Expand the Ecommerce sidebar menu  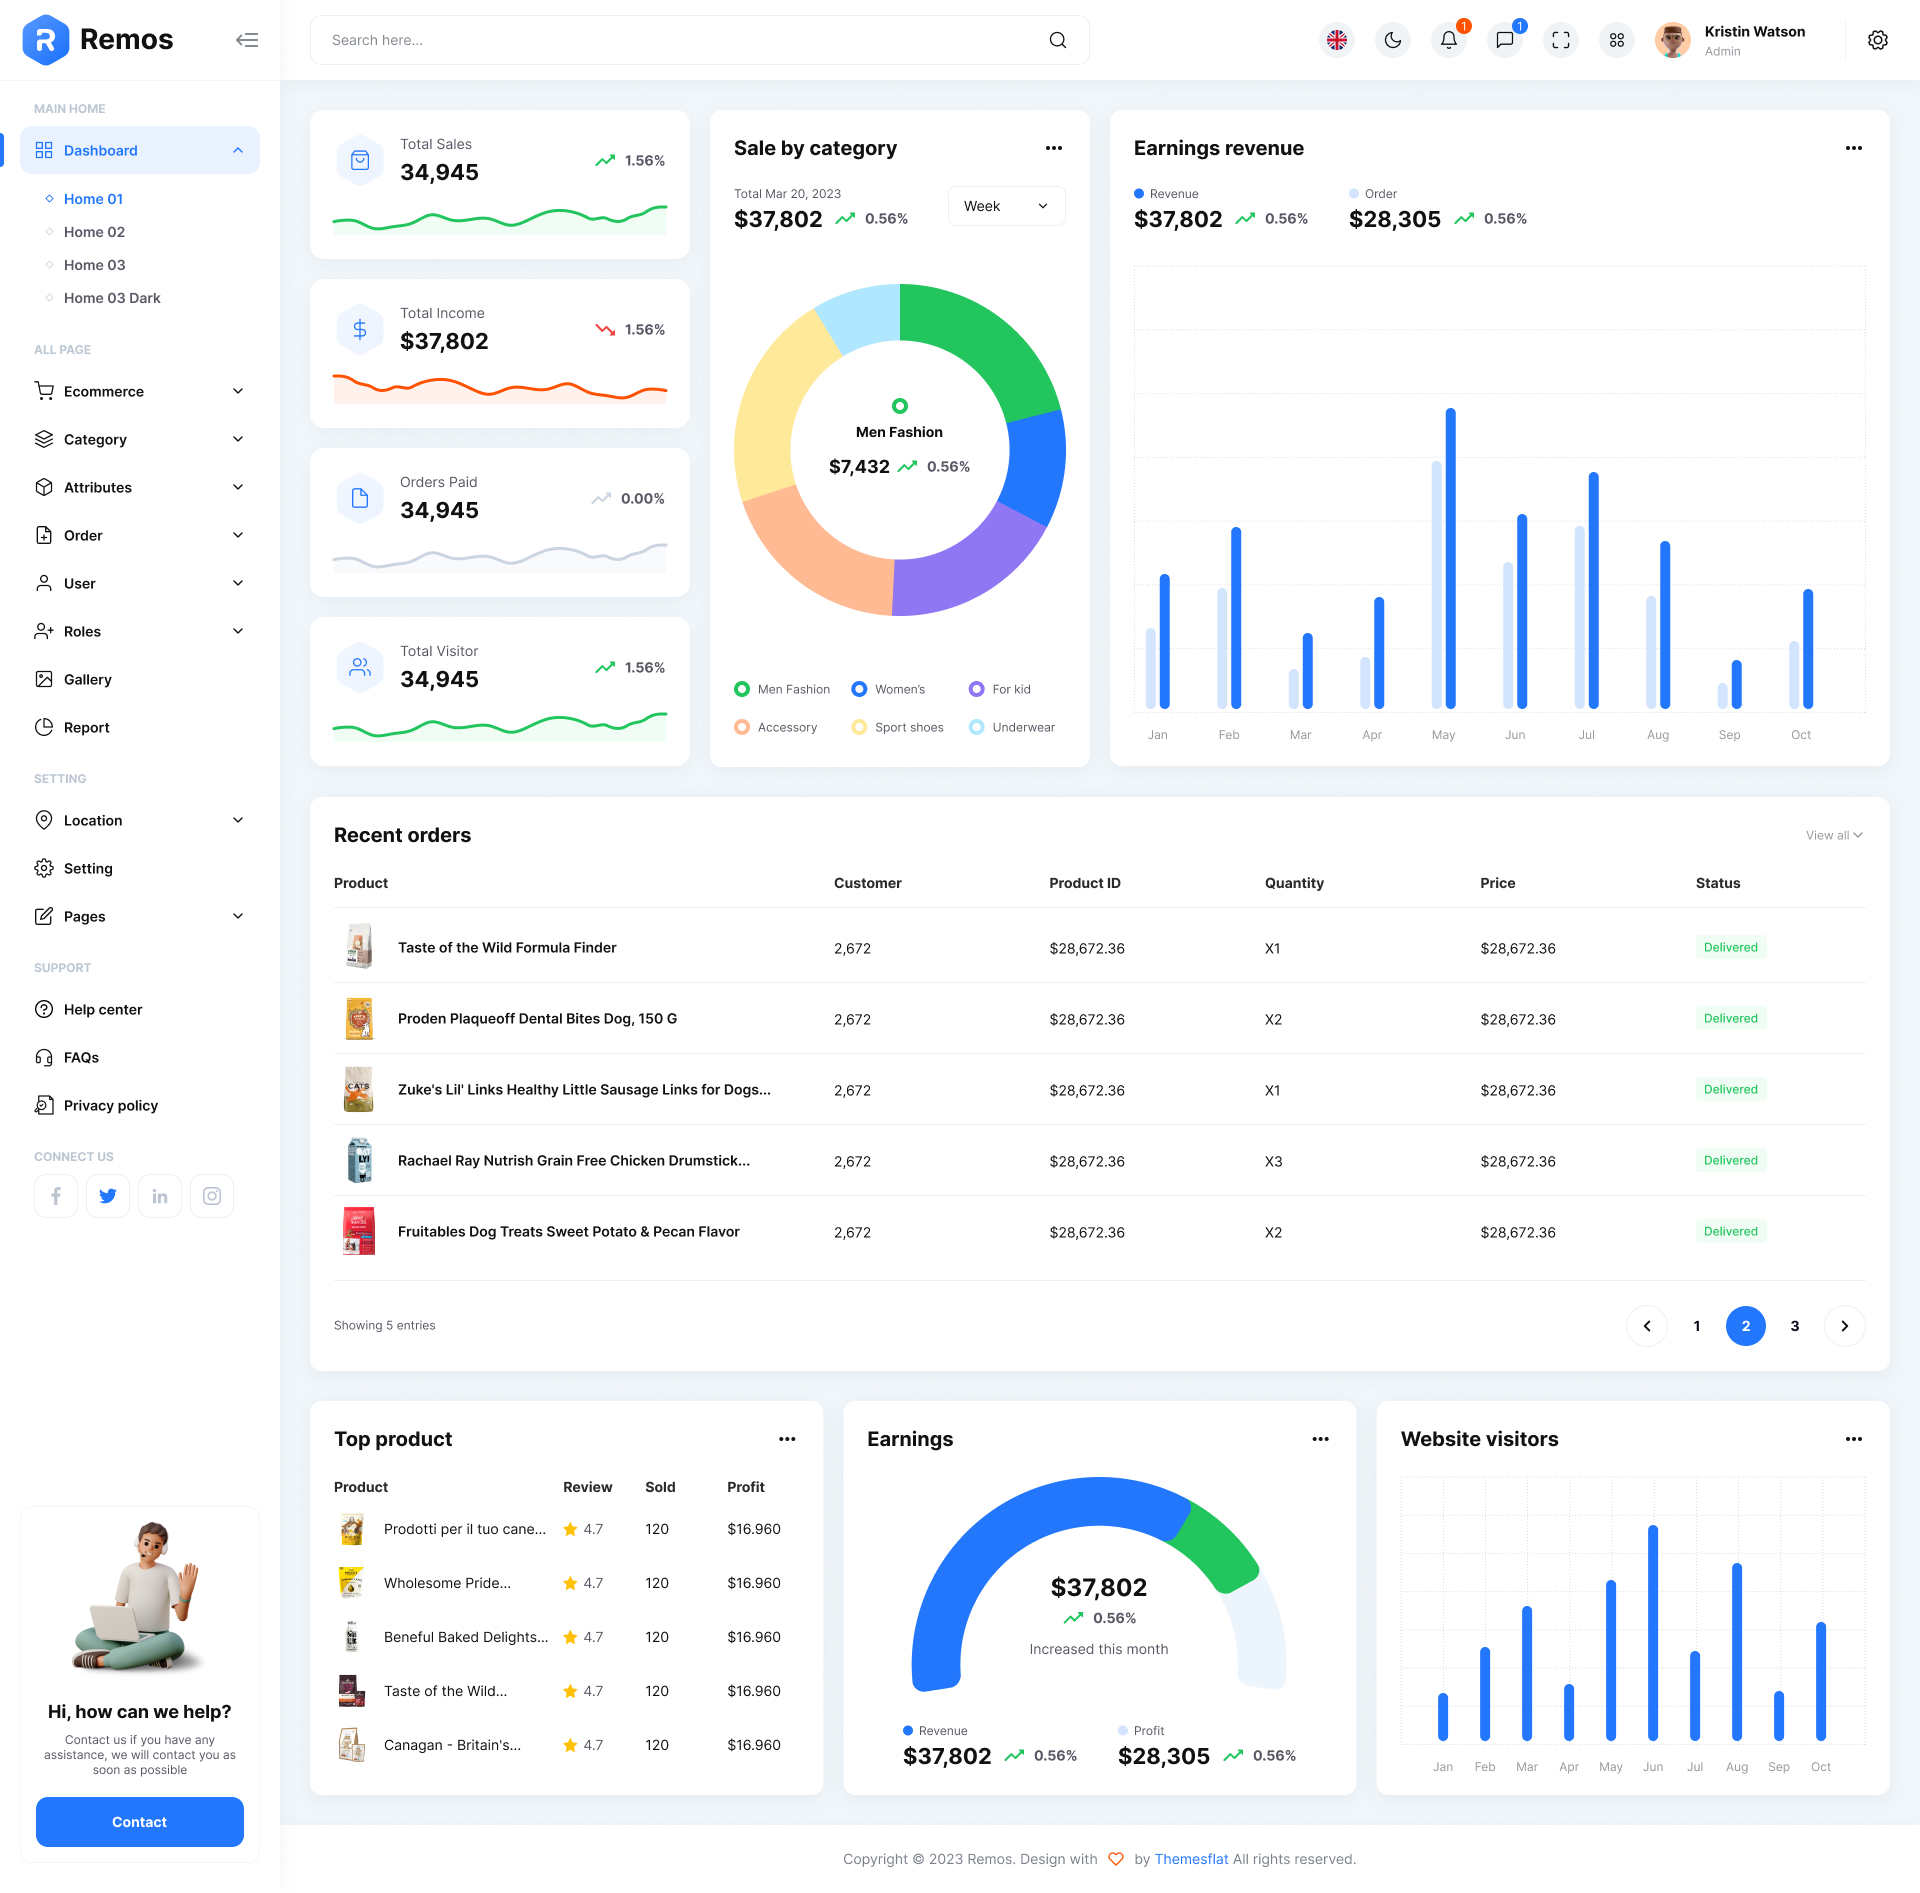(x=103, y=391)
